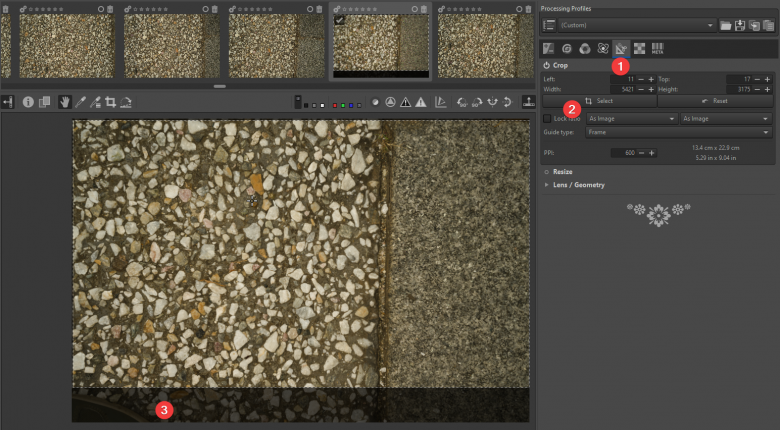The height and width of the screenshot is (430, 780).
Task: Select the Hand navigation tool
Action: tap(65, 102)
